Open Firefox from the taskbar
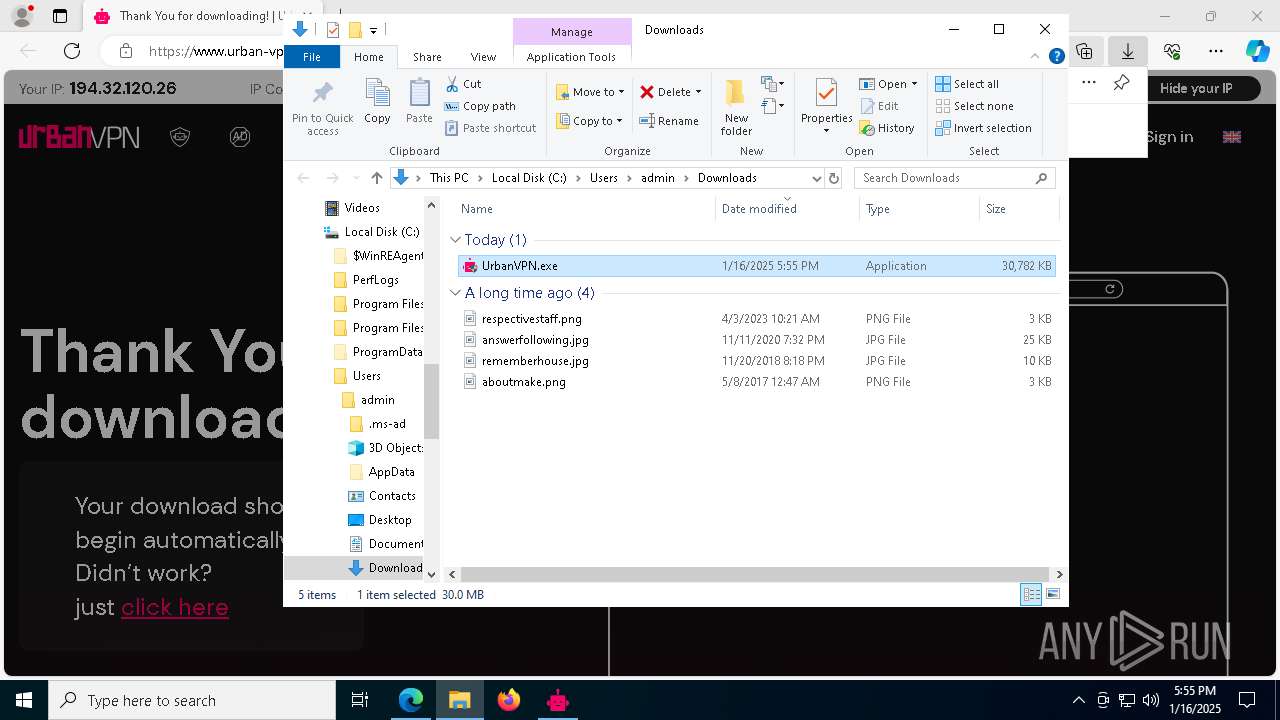1280x720 pixels. click(509, 700)
